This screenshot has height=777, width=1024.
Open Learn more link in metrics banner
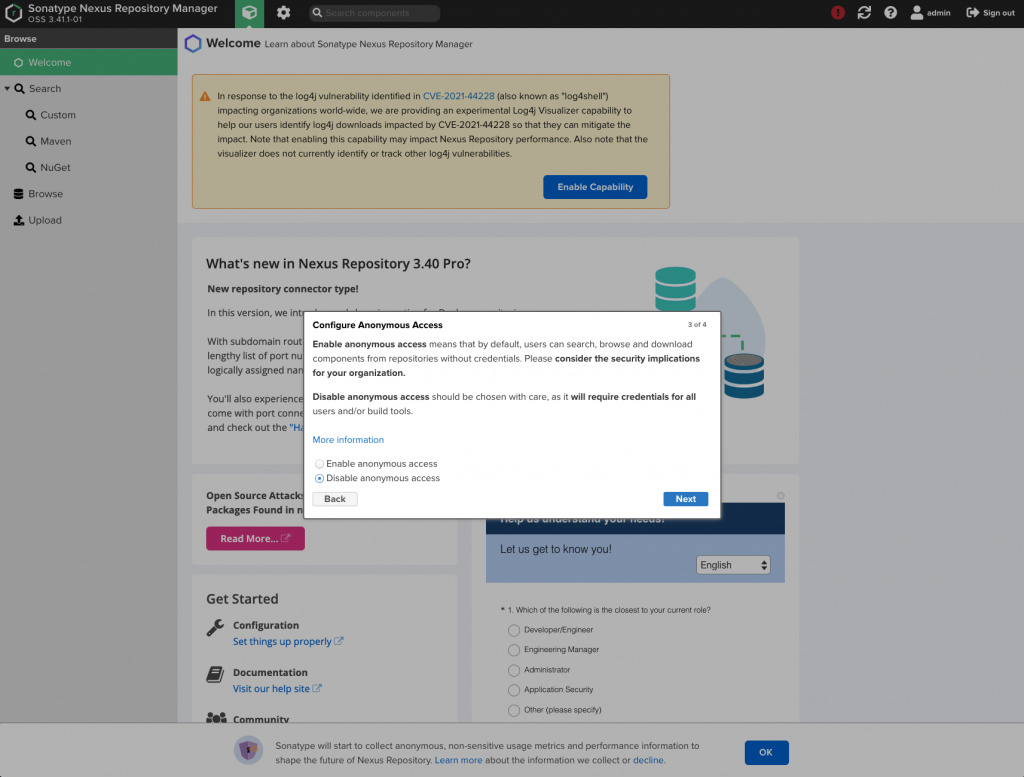(x=458, y=760)
